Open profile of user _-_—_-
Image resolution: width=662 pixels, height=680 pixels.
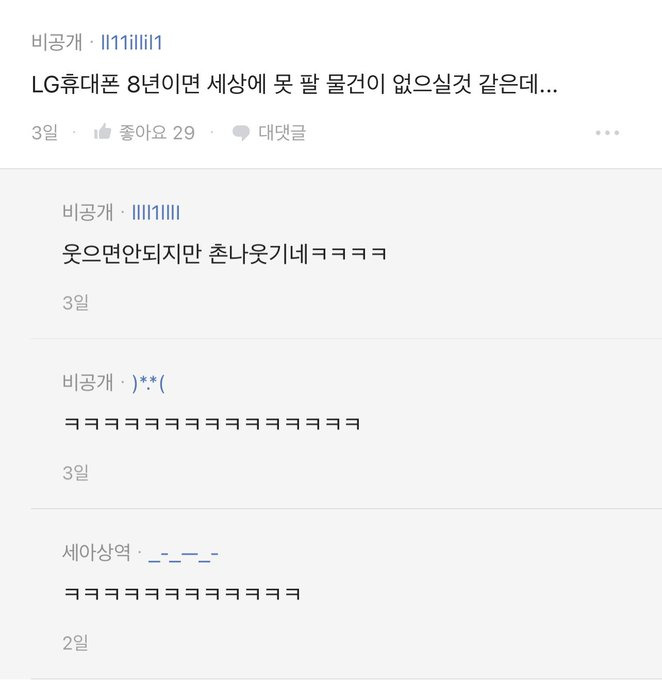183,552
